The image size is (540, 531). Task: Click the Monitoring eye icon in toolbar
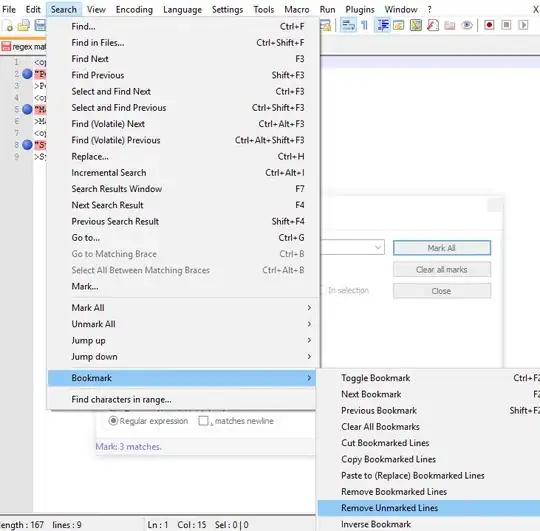pos(467,25)
